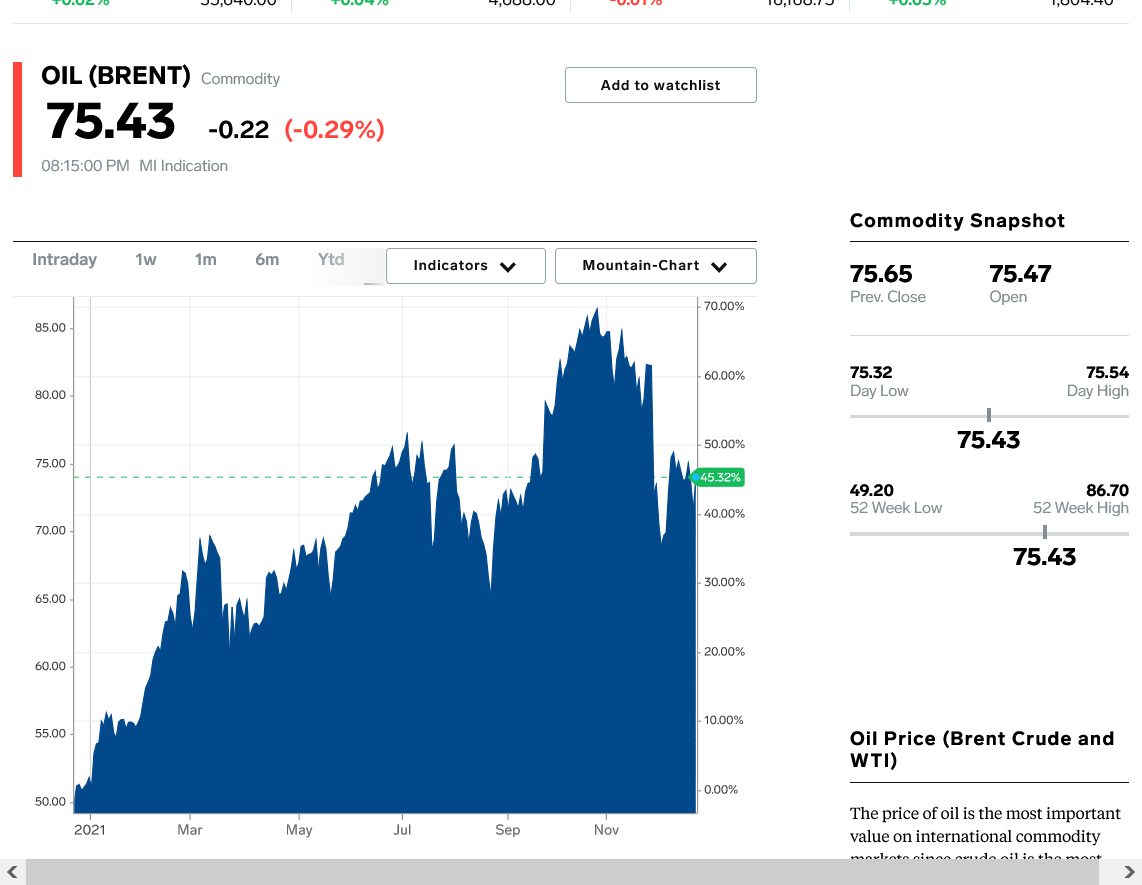
Task: Click the 75.47 Open value
Action: pyautogui.click(x=1020, y=274)
